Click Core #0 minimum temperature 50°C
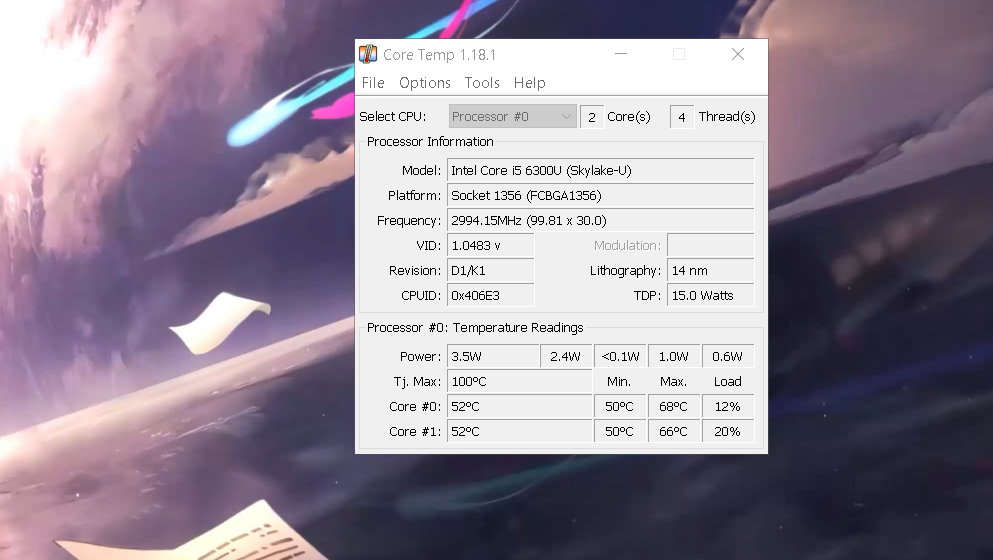 pyautogui.click(x=621, y=407)
